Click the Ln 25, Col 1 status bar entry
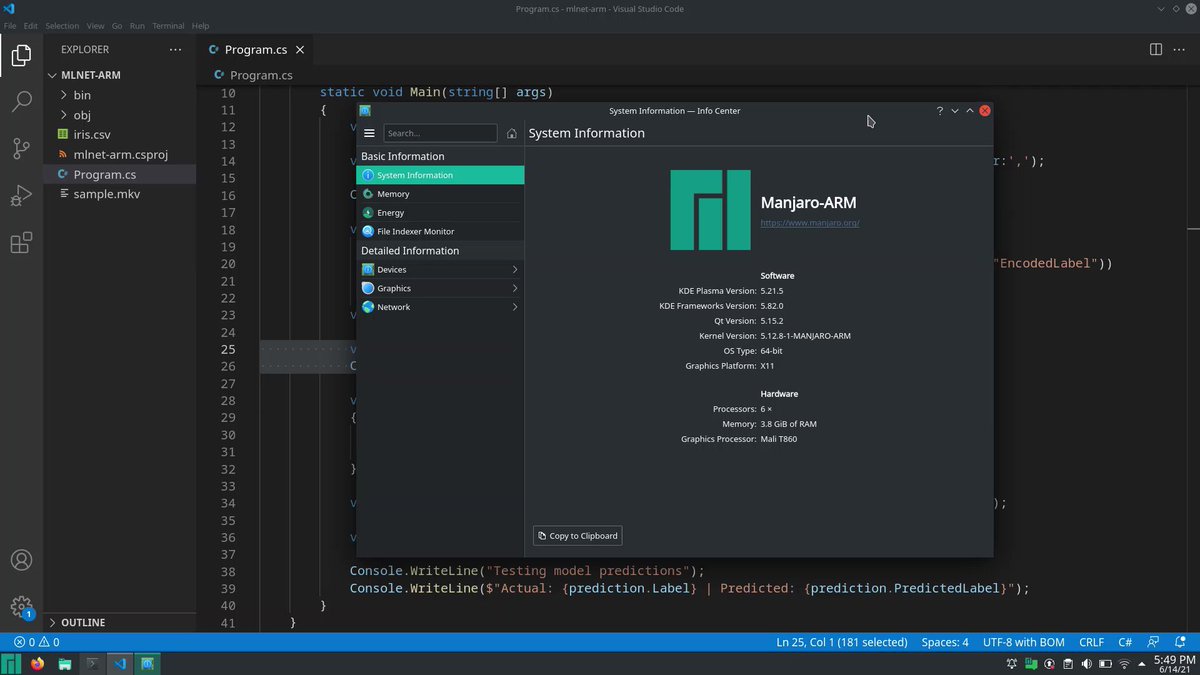The image size is (1200, 675). click(842, 642)
